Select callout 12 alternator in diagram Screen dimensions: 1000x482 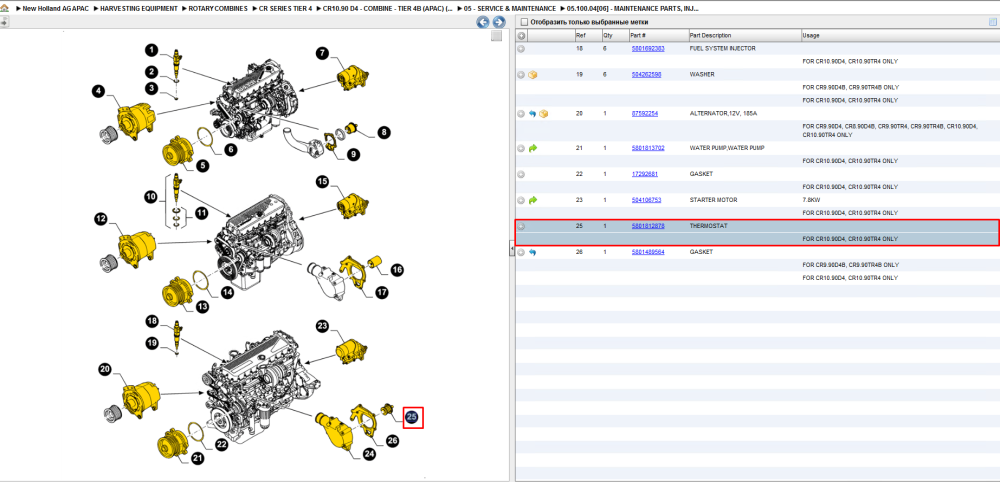pyautogui.click(x=100, y=219)
